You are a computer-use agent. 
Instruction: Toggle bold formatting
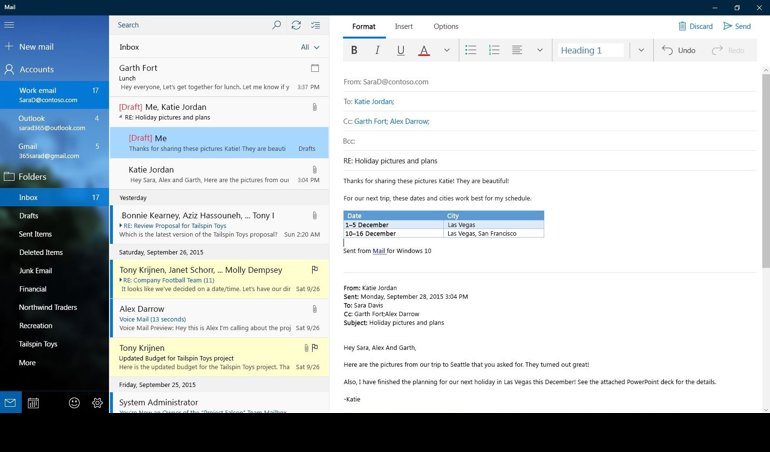354,50
